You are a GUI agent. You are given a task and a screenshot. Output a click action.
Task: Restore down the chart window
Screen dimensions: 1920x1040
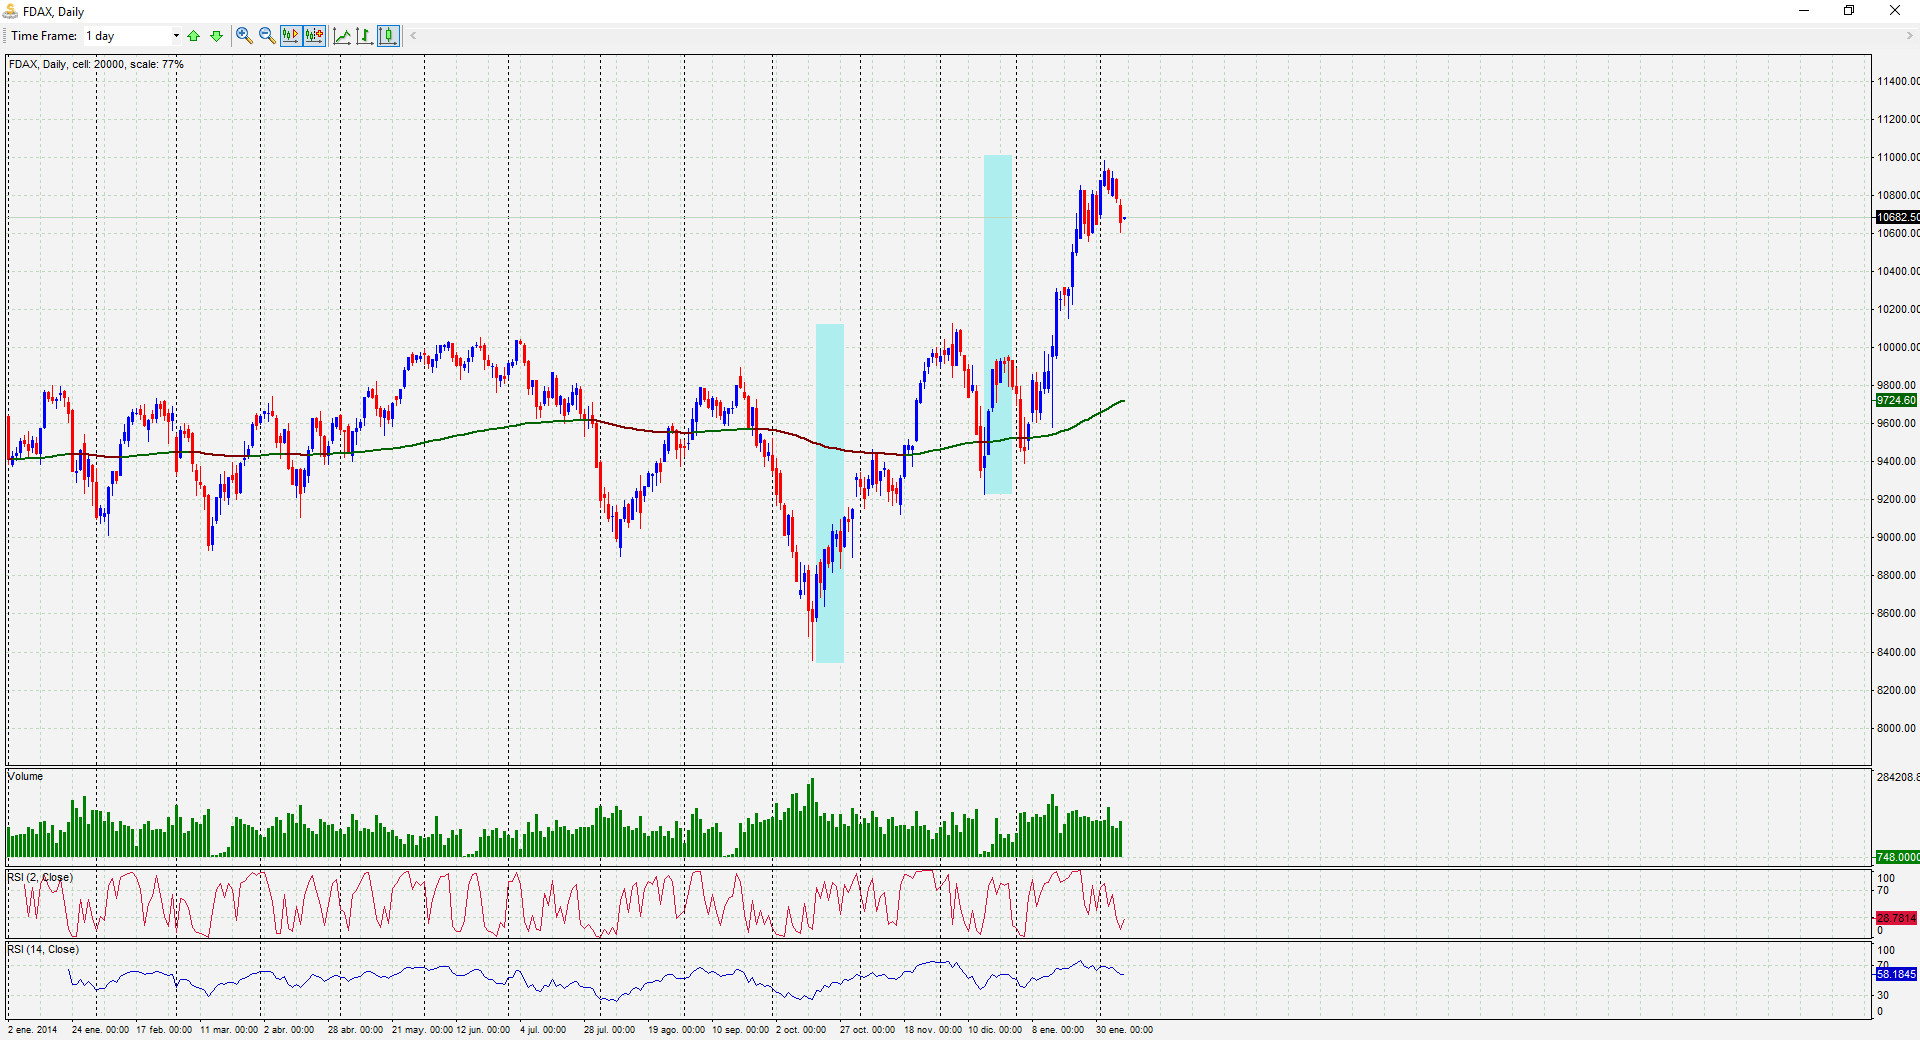1849,11
